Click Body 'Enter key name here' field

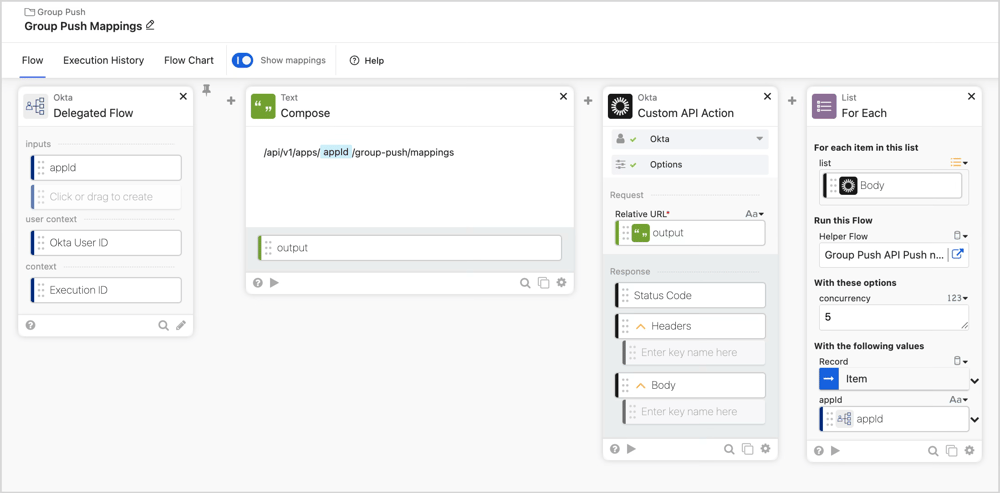click(694, 411)
